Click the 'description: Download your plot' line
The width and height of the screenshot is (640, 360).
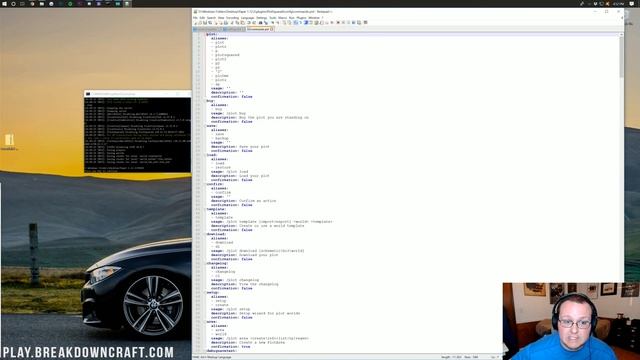pyautogui.click(x=244, y=255)
